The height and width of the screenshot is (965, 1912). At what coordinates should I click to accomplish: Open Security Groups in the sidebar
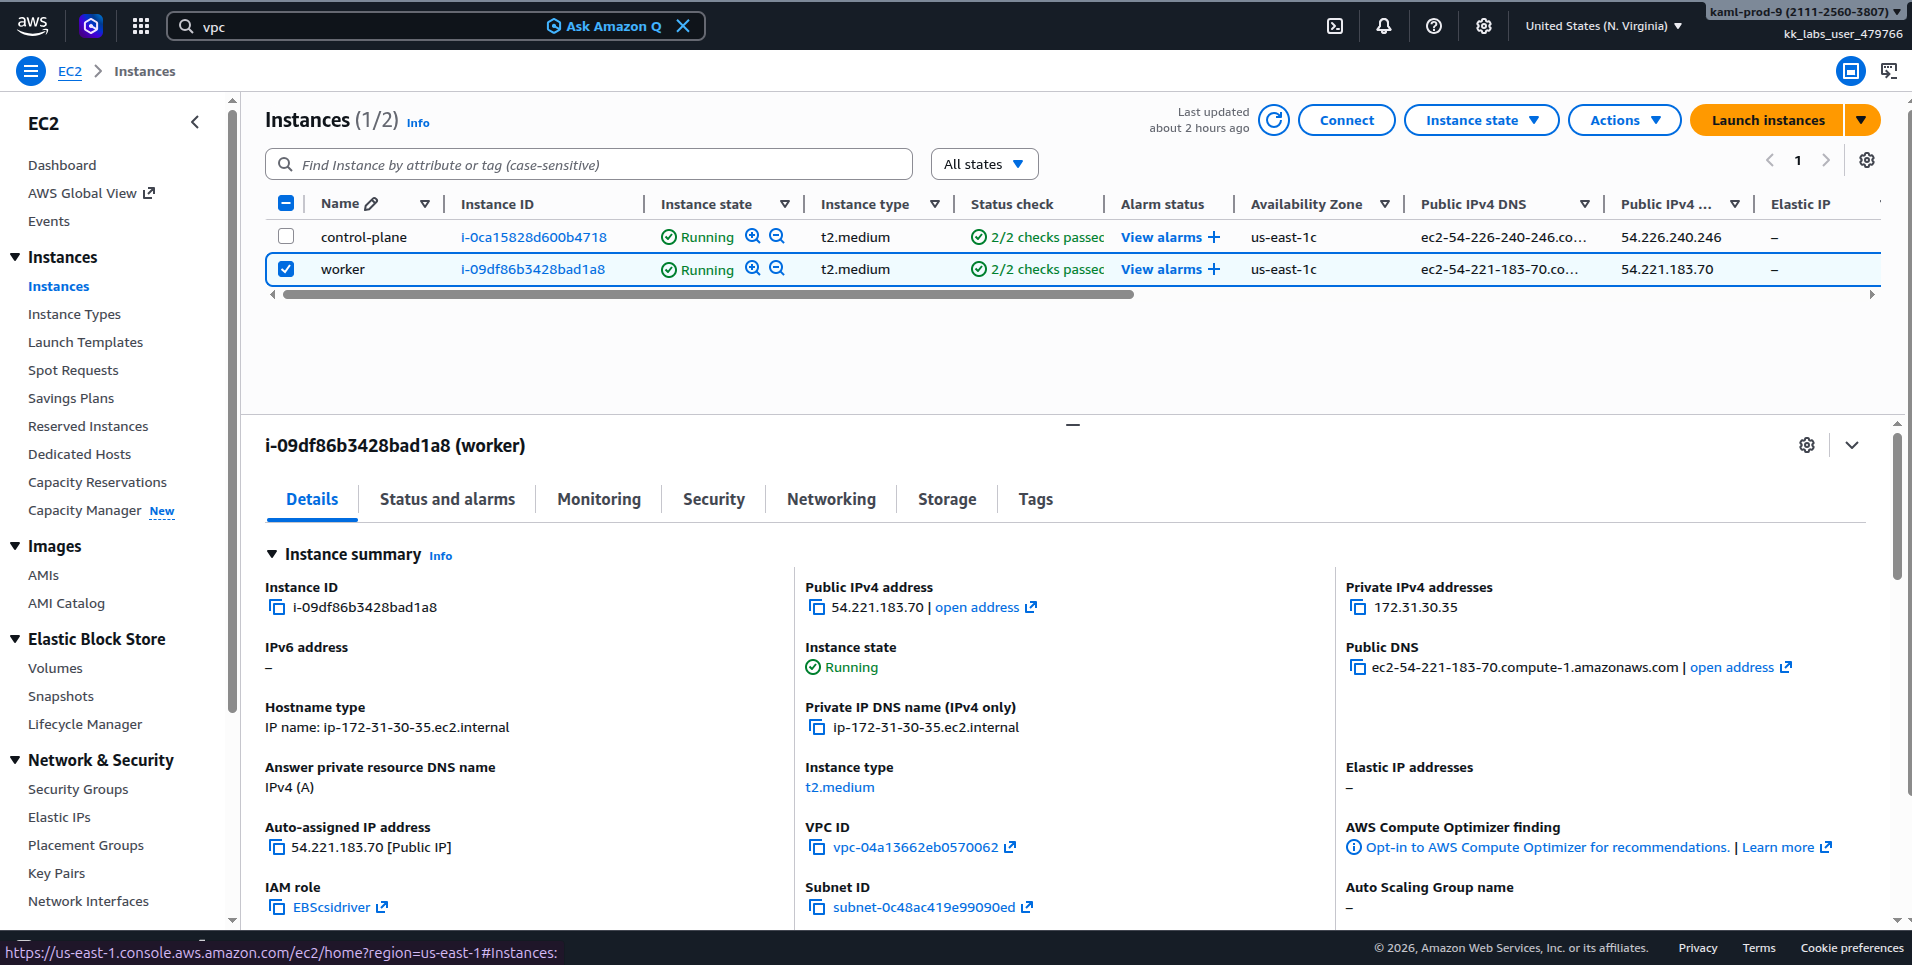pos(78,789)
